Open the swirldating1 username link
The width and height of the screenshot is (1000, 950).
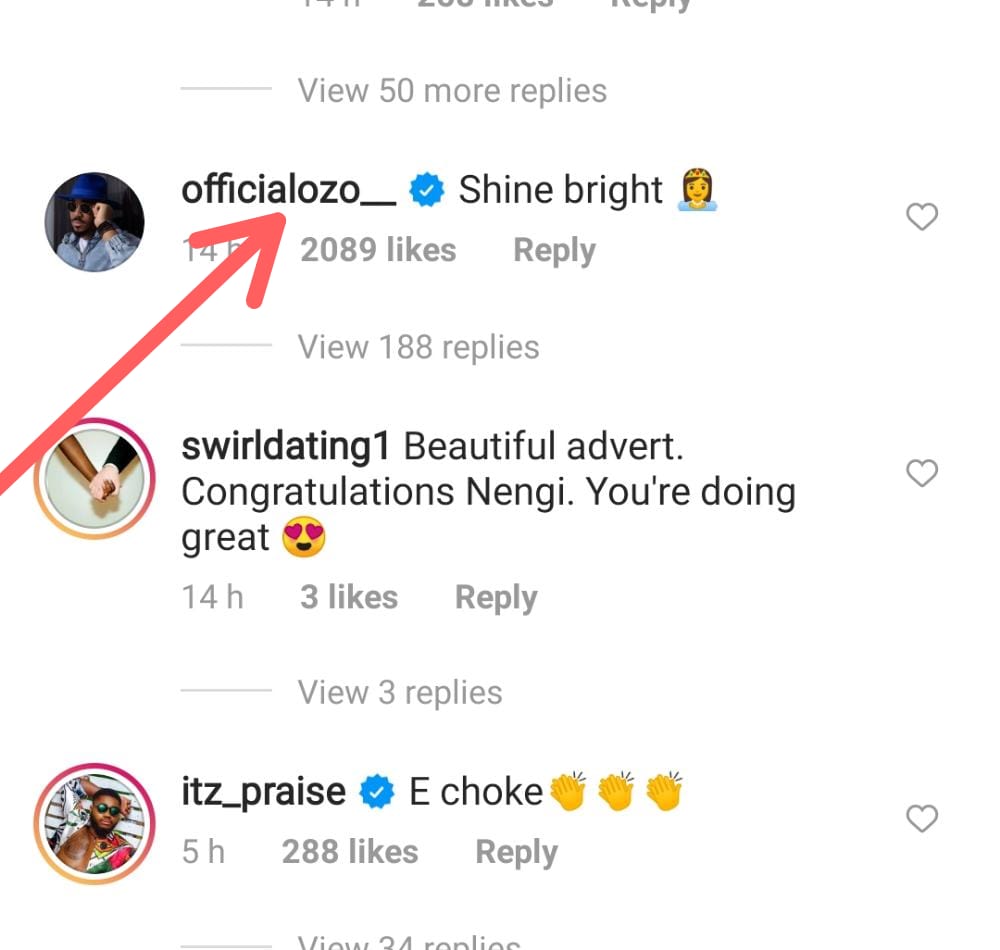click(x=285, y=447)
